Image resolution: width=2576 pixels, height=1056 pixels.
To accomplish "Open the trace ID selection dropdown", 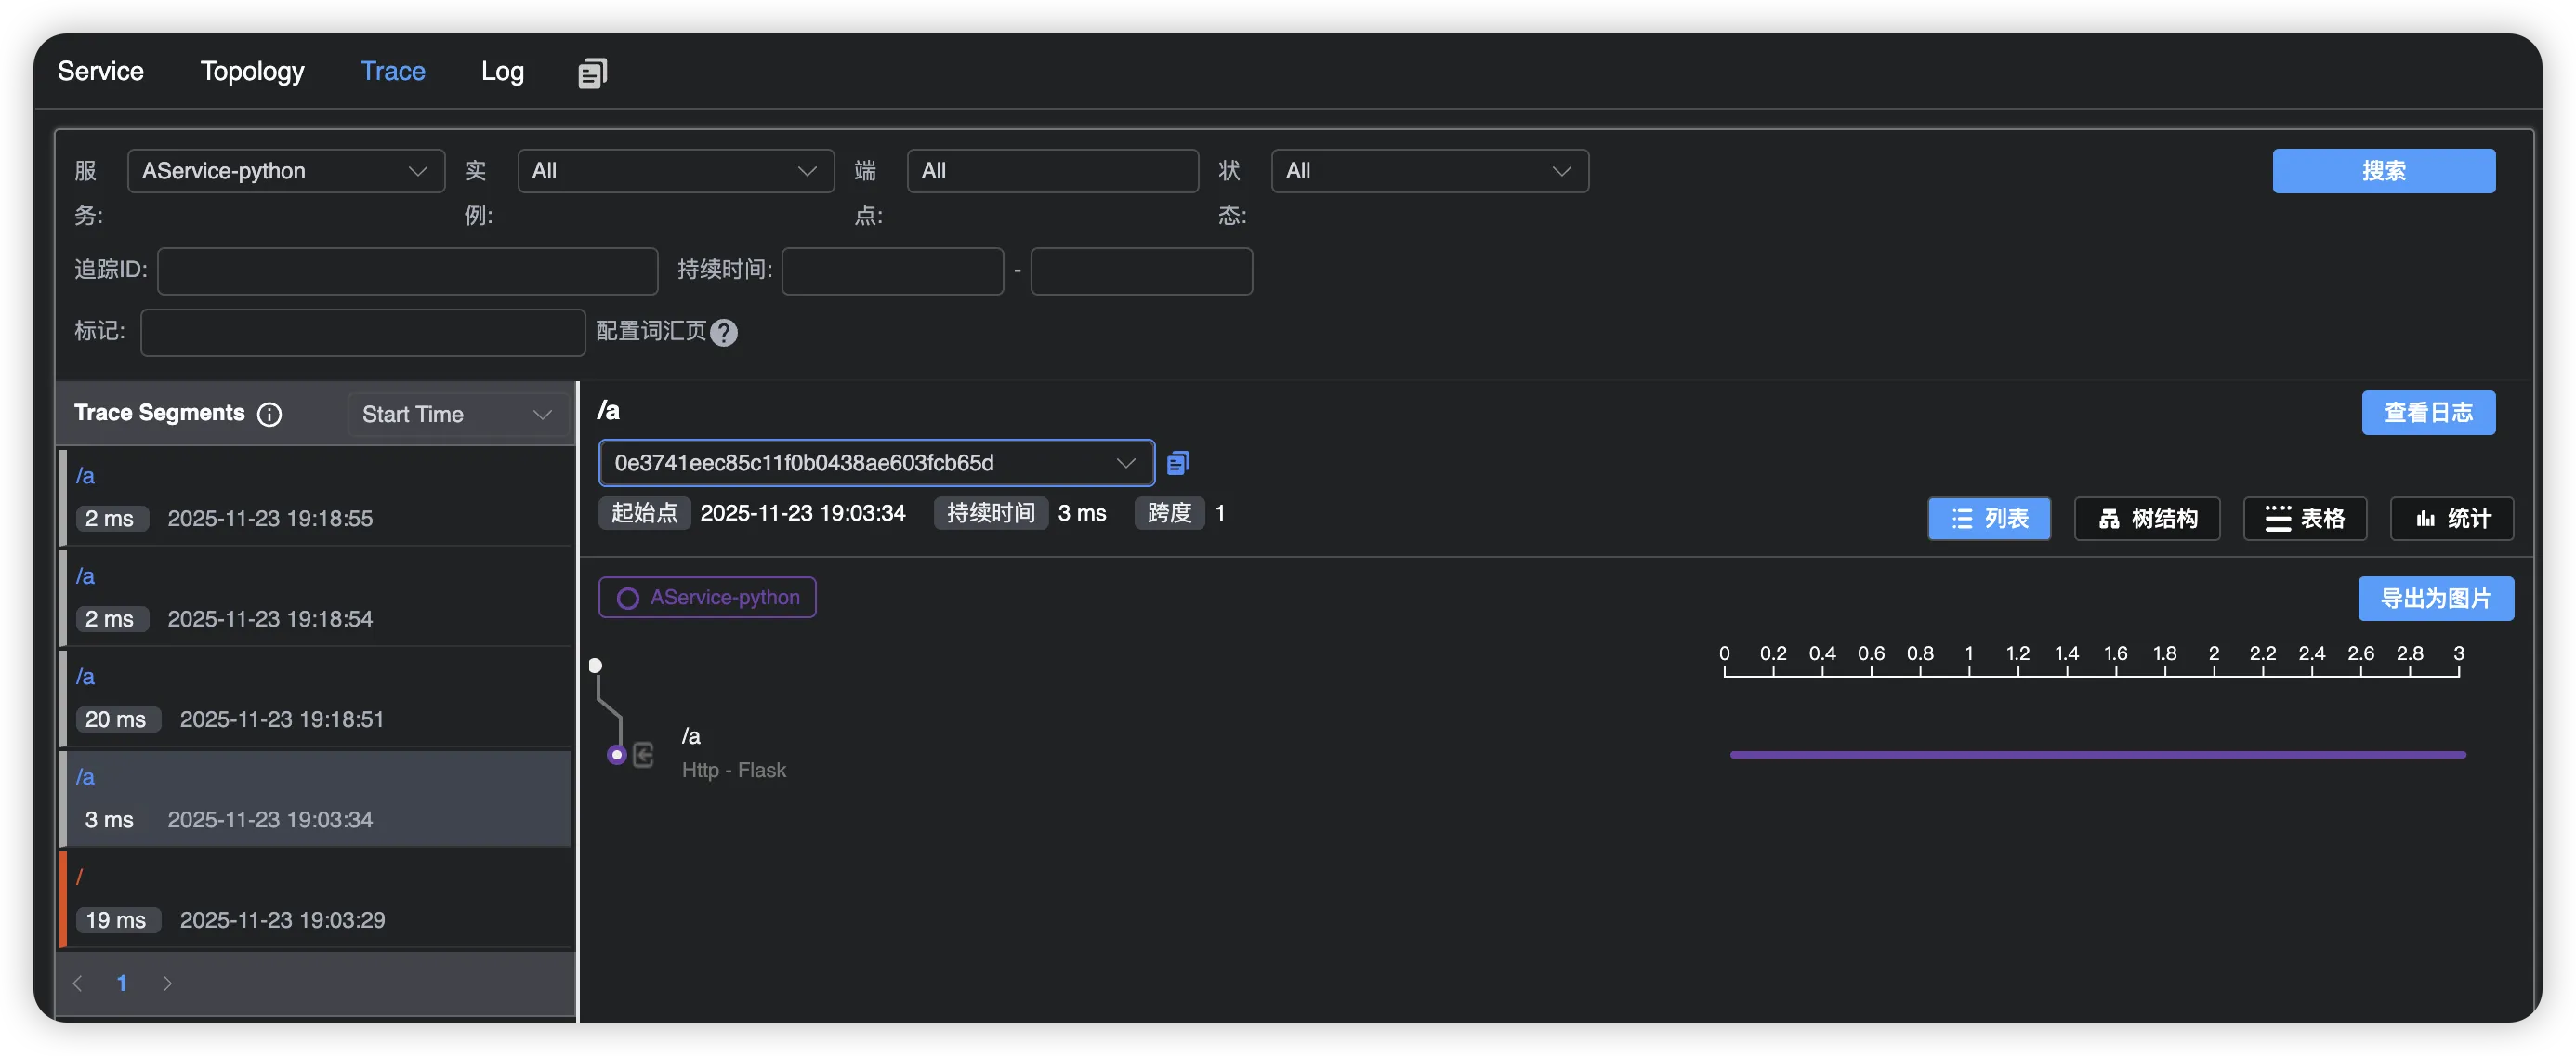I will click(875, 463).
